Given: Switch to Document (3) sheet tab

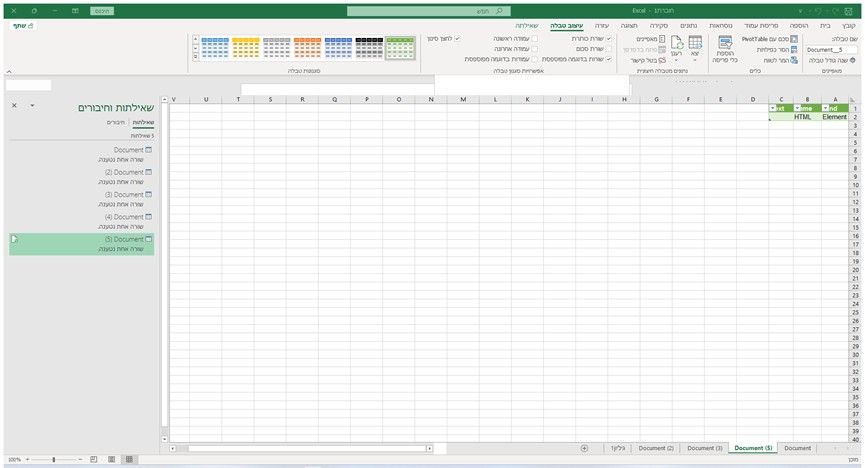Looking at the screenshot, I should click(704, 448).
